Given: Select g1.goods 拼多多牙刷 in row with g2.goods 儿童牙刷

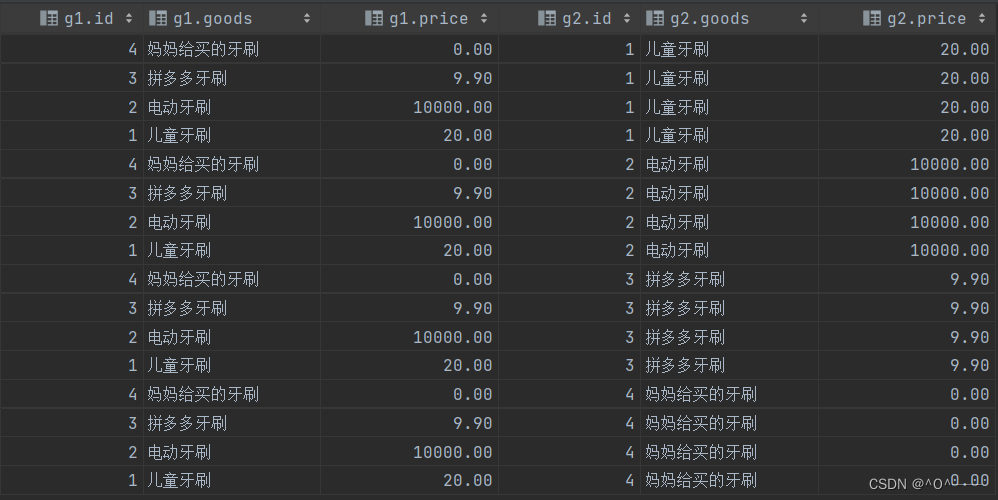Looking at the screenshot, I should coord(187,78).
